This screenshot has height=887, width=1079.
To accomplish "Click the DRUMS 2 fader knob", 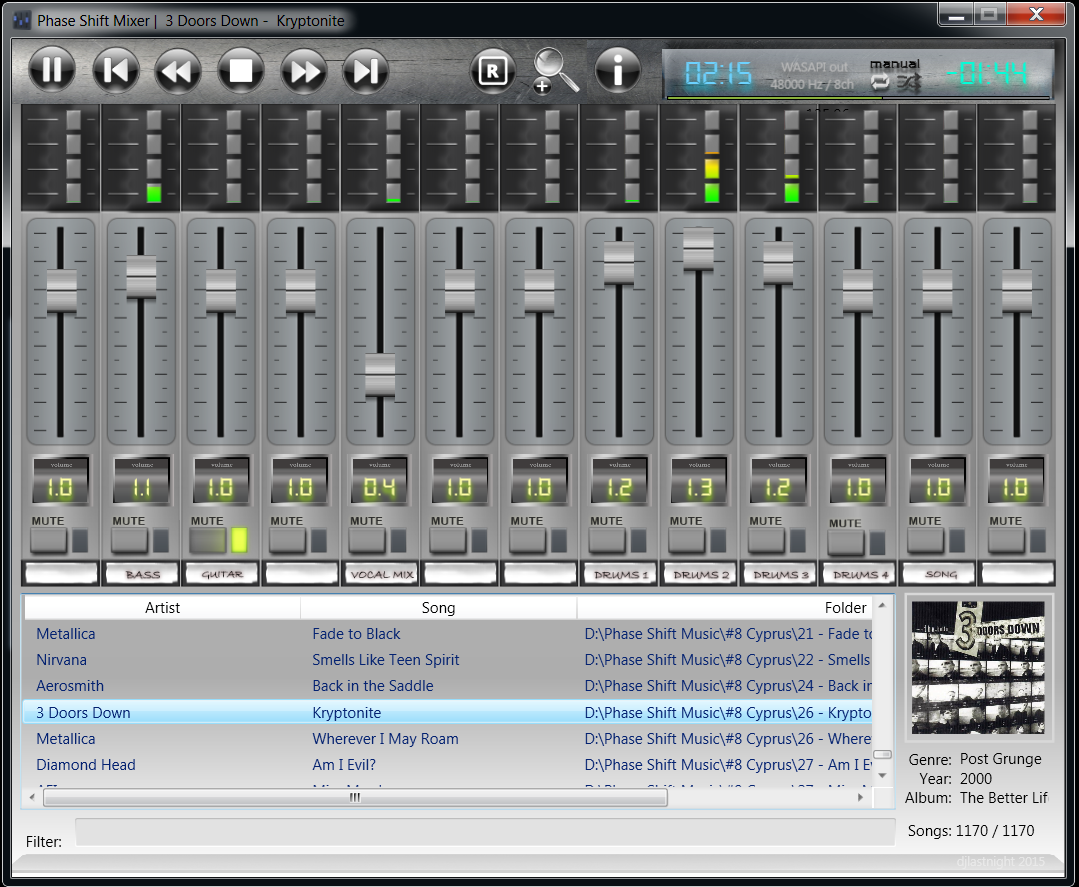I will pos(698,248).
